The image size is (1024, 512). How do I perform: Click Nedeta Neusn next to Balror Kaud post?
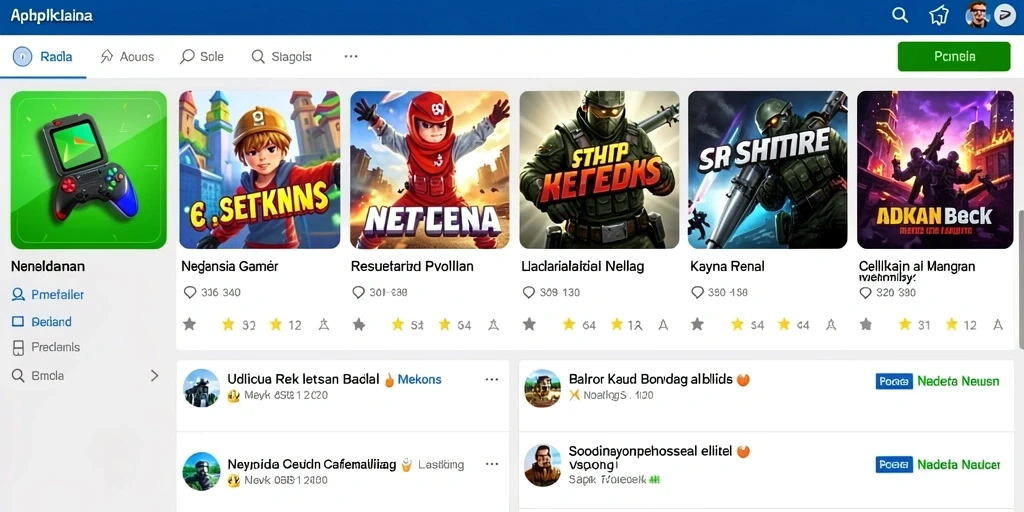958,381
